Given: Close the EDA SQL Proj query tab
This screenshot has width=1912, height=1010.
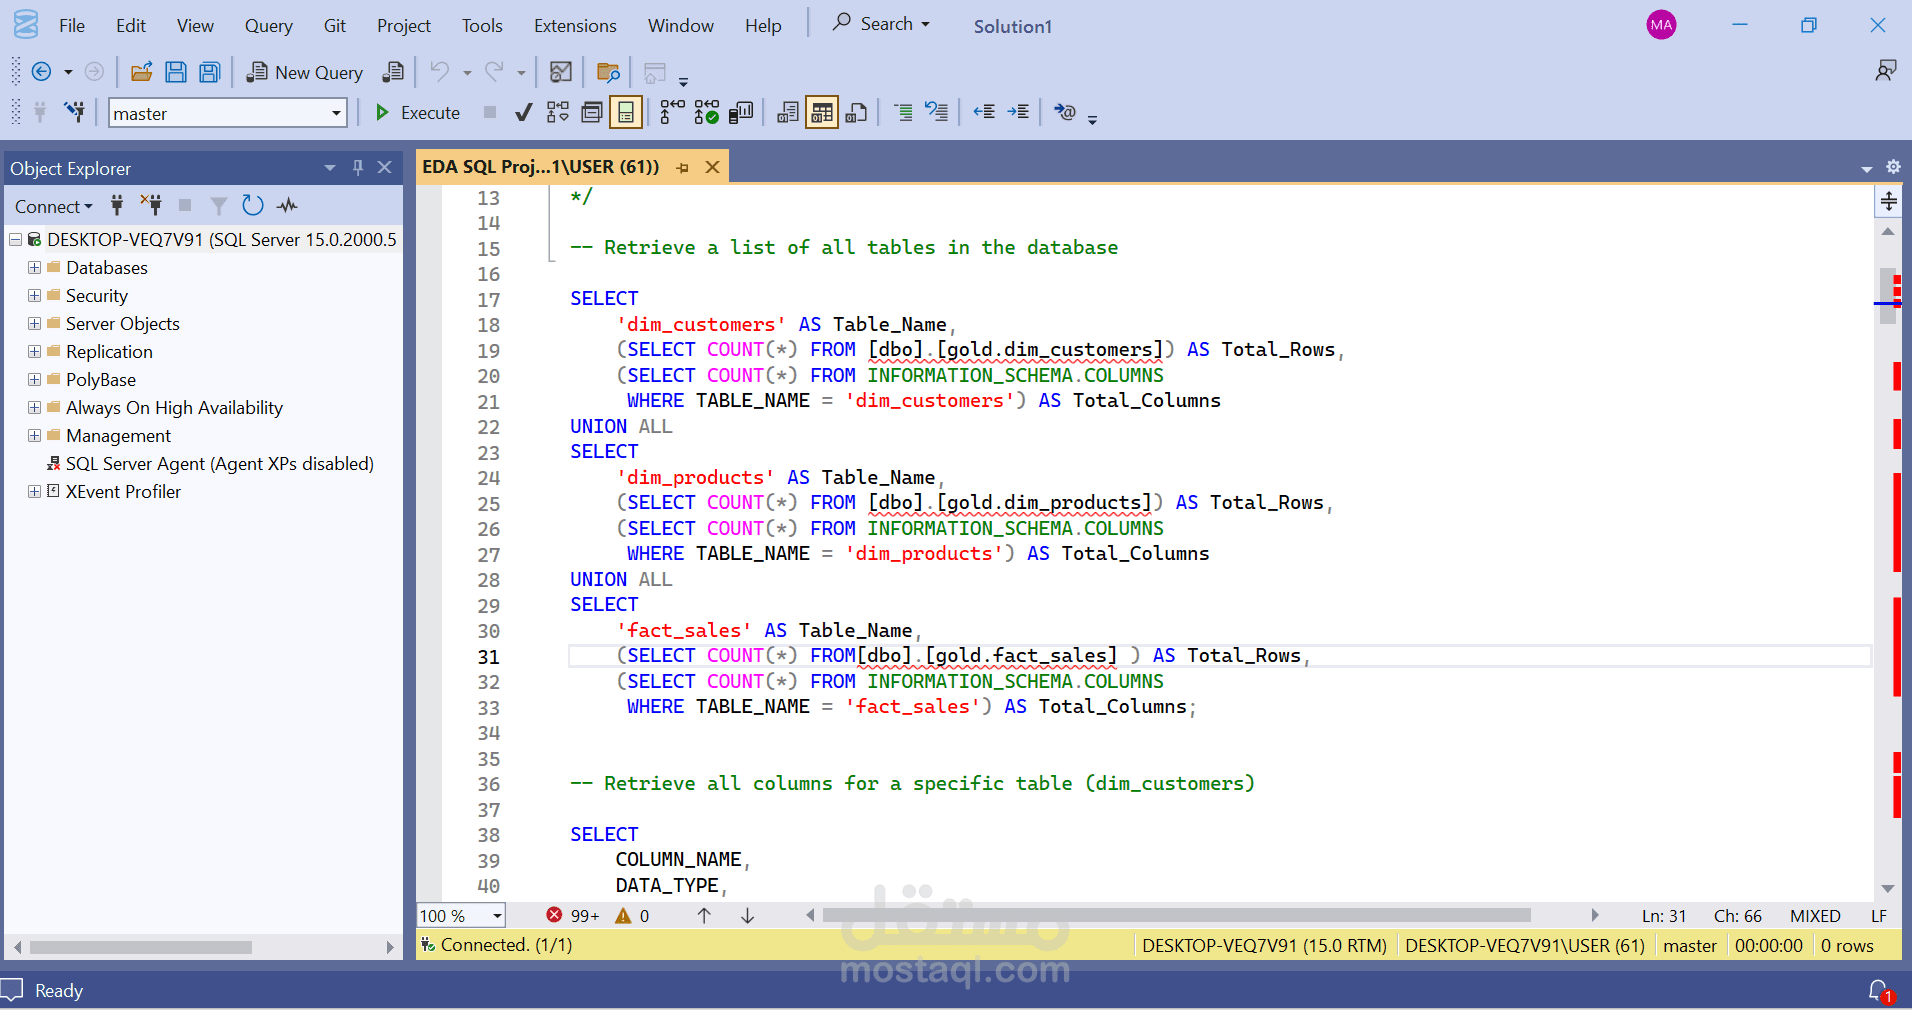Looking at the screenshot, I should point(712,168).
